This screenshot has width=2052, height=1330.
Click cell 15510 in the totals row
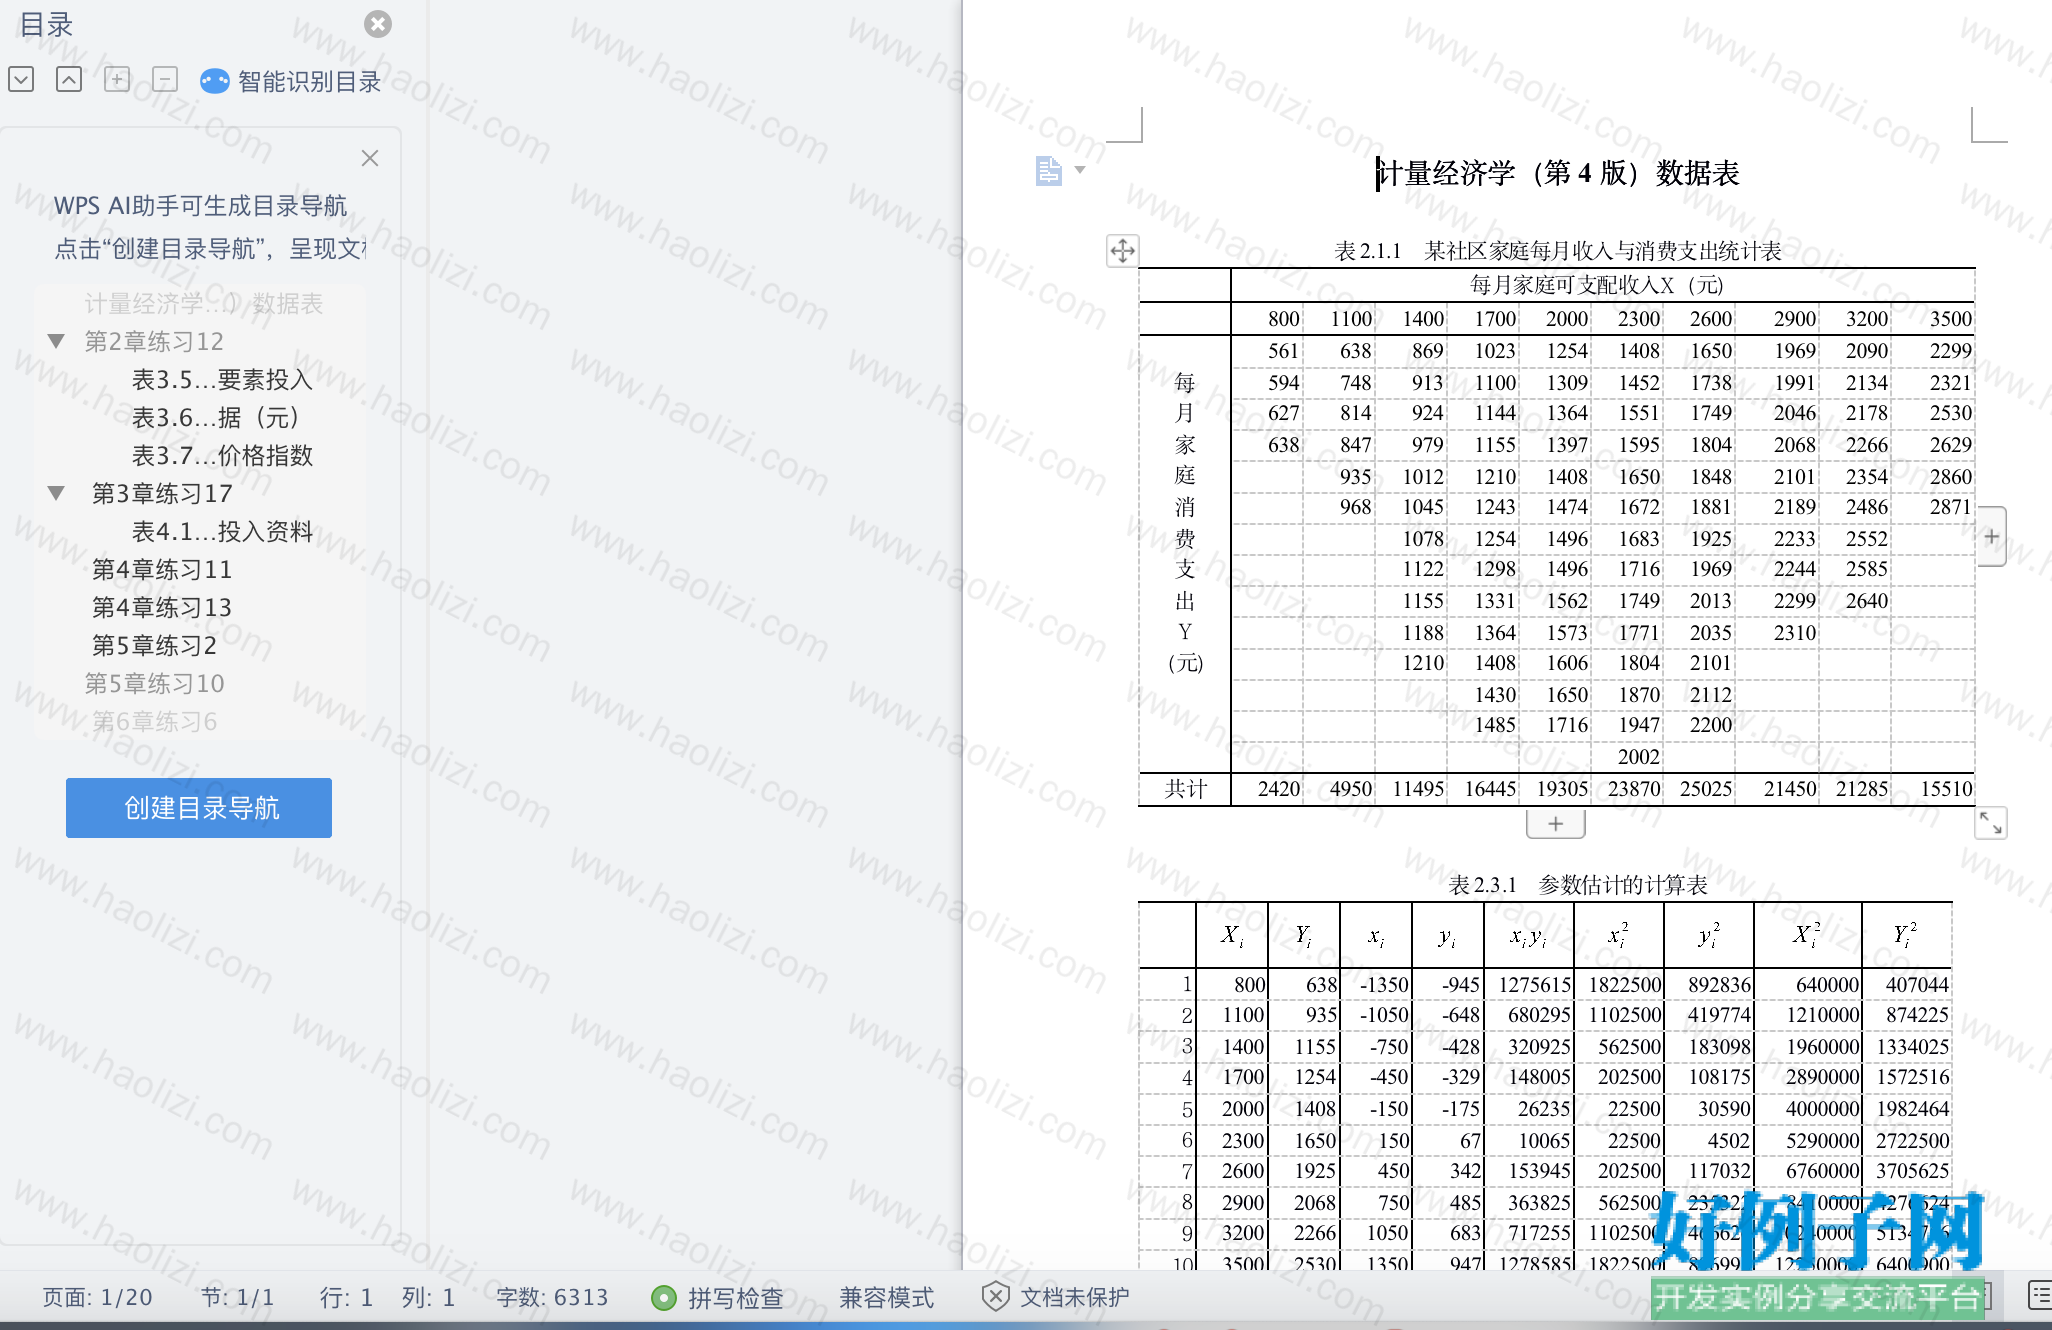point(1946,789)
